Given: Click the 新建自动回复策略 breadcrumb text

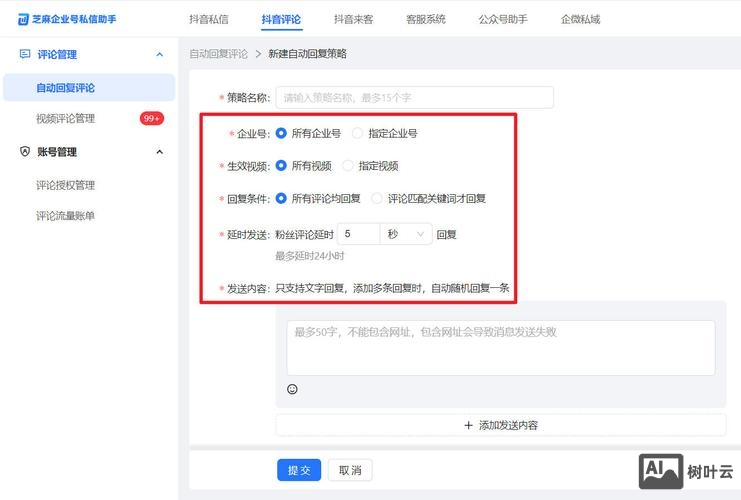Looking at the screenshot, I should click(x=308, y=54).
